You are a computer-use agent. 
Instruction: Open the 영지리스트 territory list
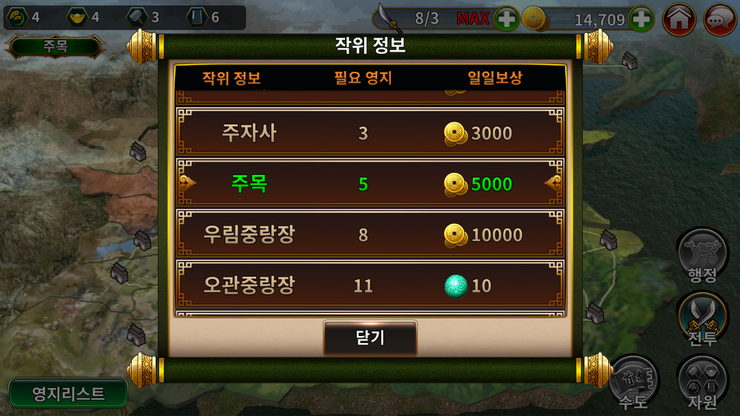click(x=68, y=393)
